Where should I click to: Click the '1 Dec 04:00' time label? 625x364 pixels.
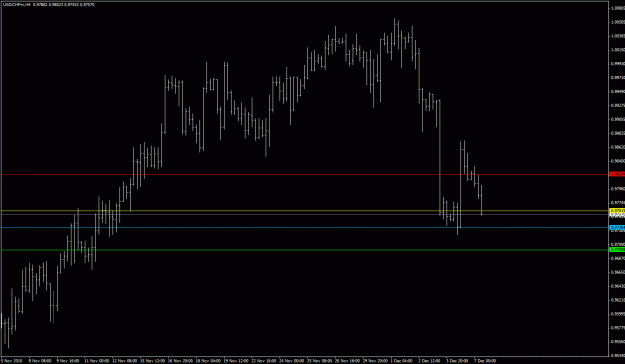pyautogui.click(x=402, y=360)
